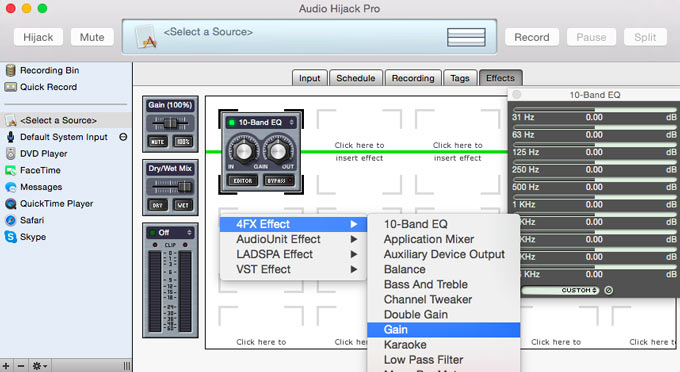Click the minus icon beside Default System Input
The width and height of the screenshot is (680, 372).
coord(123,137)
